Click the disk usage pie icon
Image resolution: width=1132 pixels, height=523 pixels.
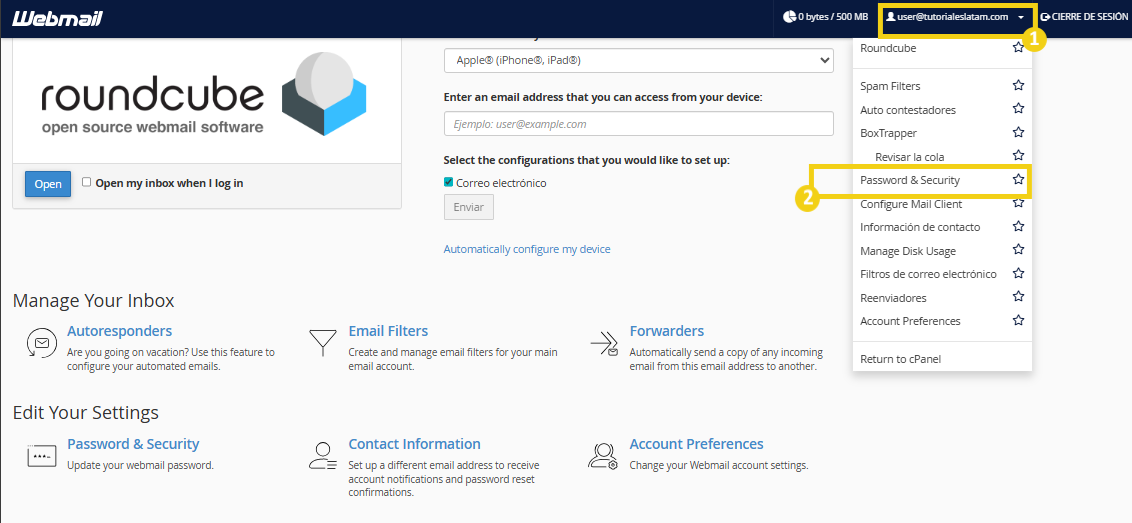(789, 17)
